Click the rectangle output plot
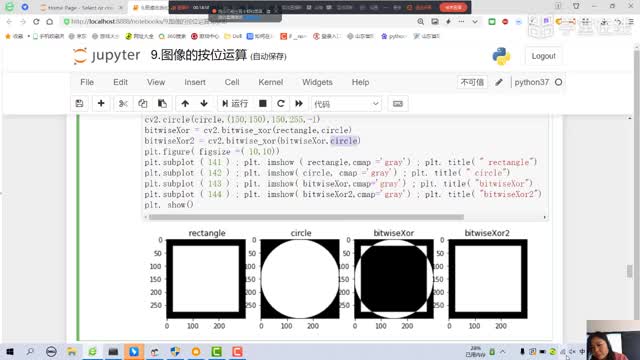 206,279
